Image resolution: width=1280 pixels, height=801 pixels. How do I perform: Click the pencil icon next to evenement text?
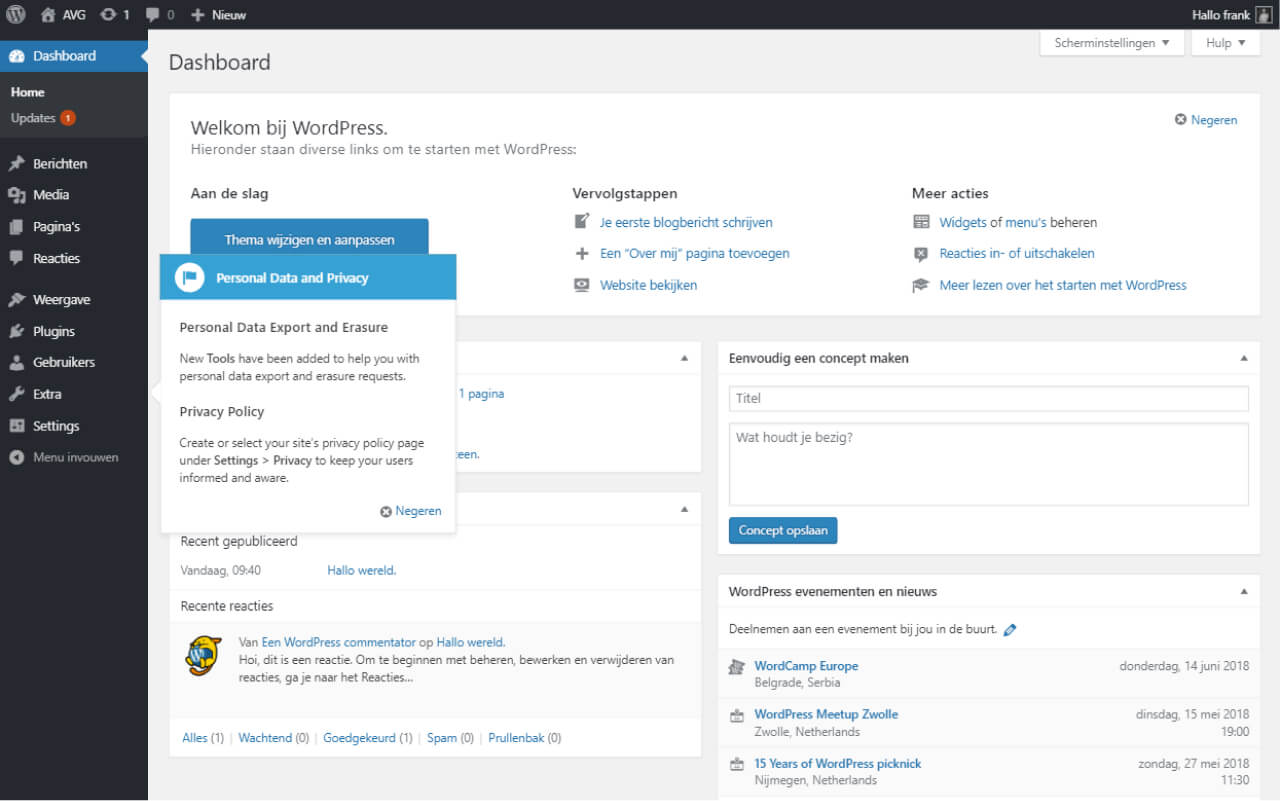1010,629
